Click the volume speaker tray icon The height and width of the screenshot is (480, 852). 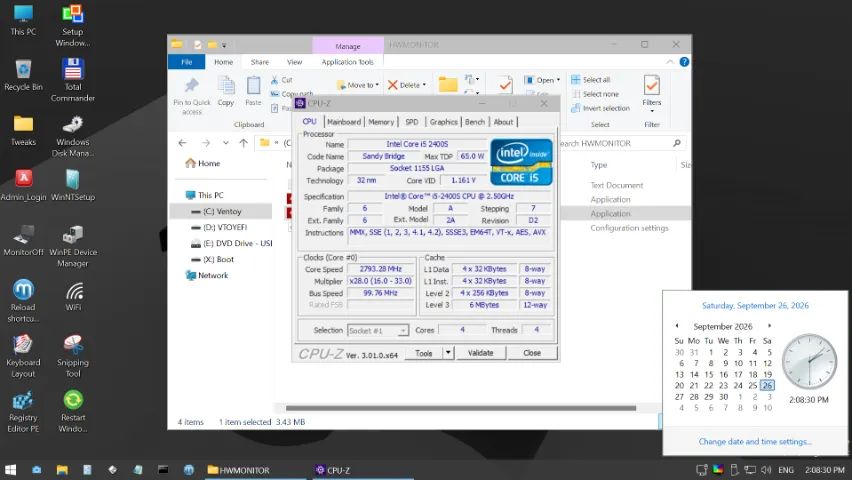click(766, 470)
